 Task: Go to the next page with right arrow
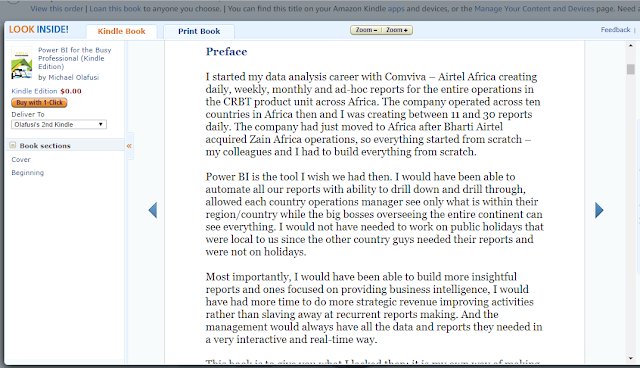pyautogui.click(x=599, y=211)
